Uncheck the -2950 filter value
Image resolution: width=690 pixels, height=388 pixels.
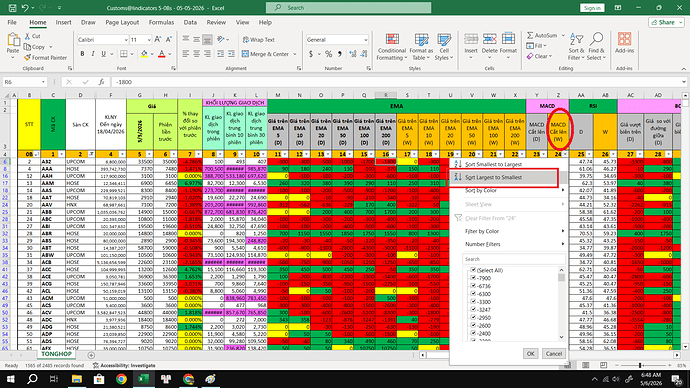click(x=473, y=318)
